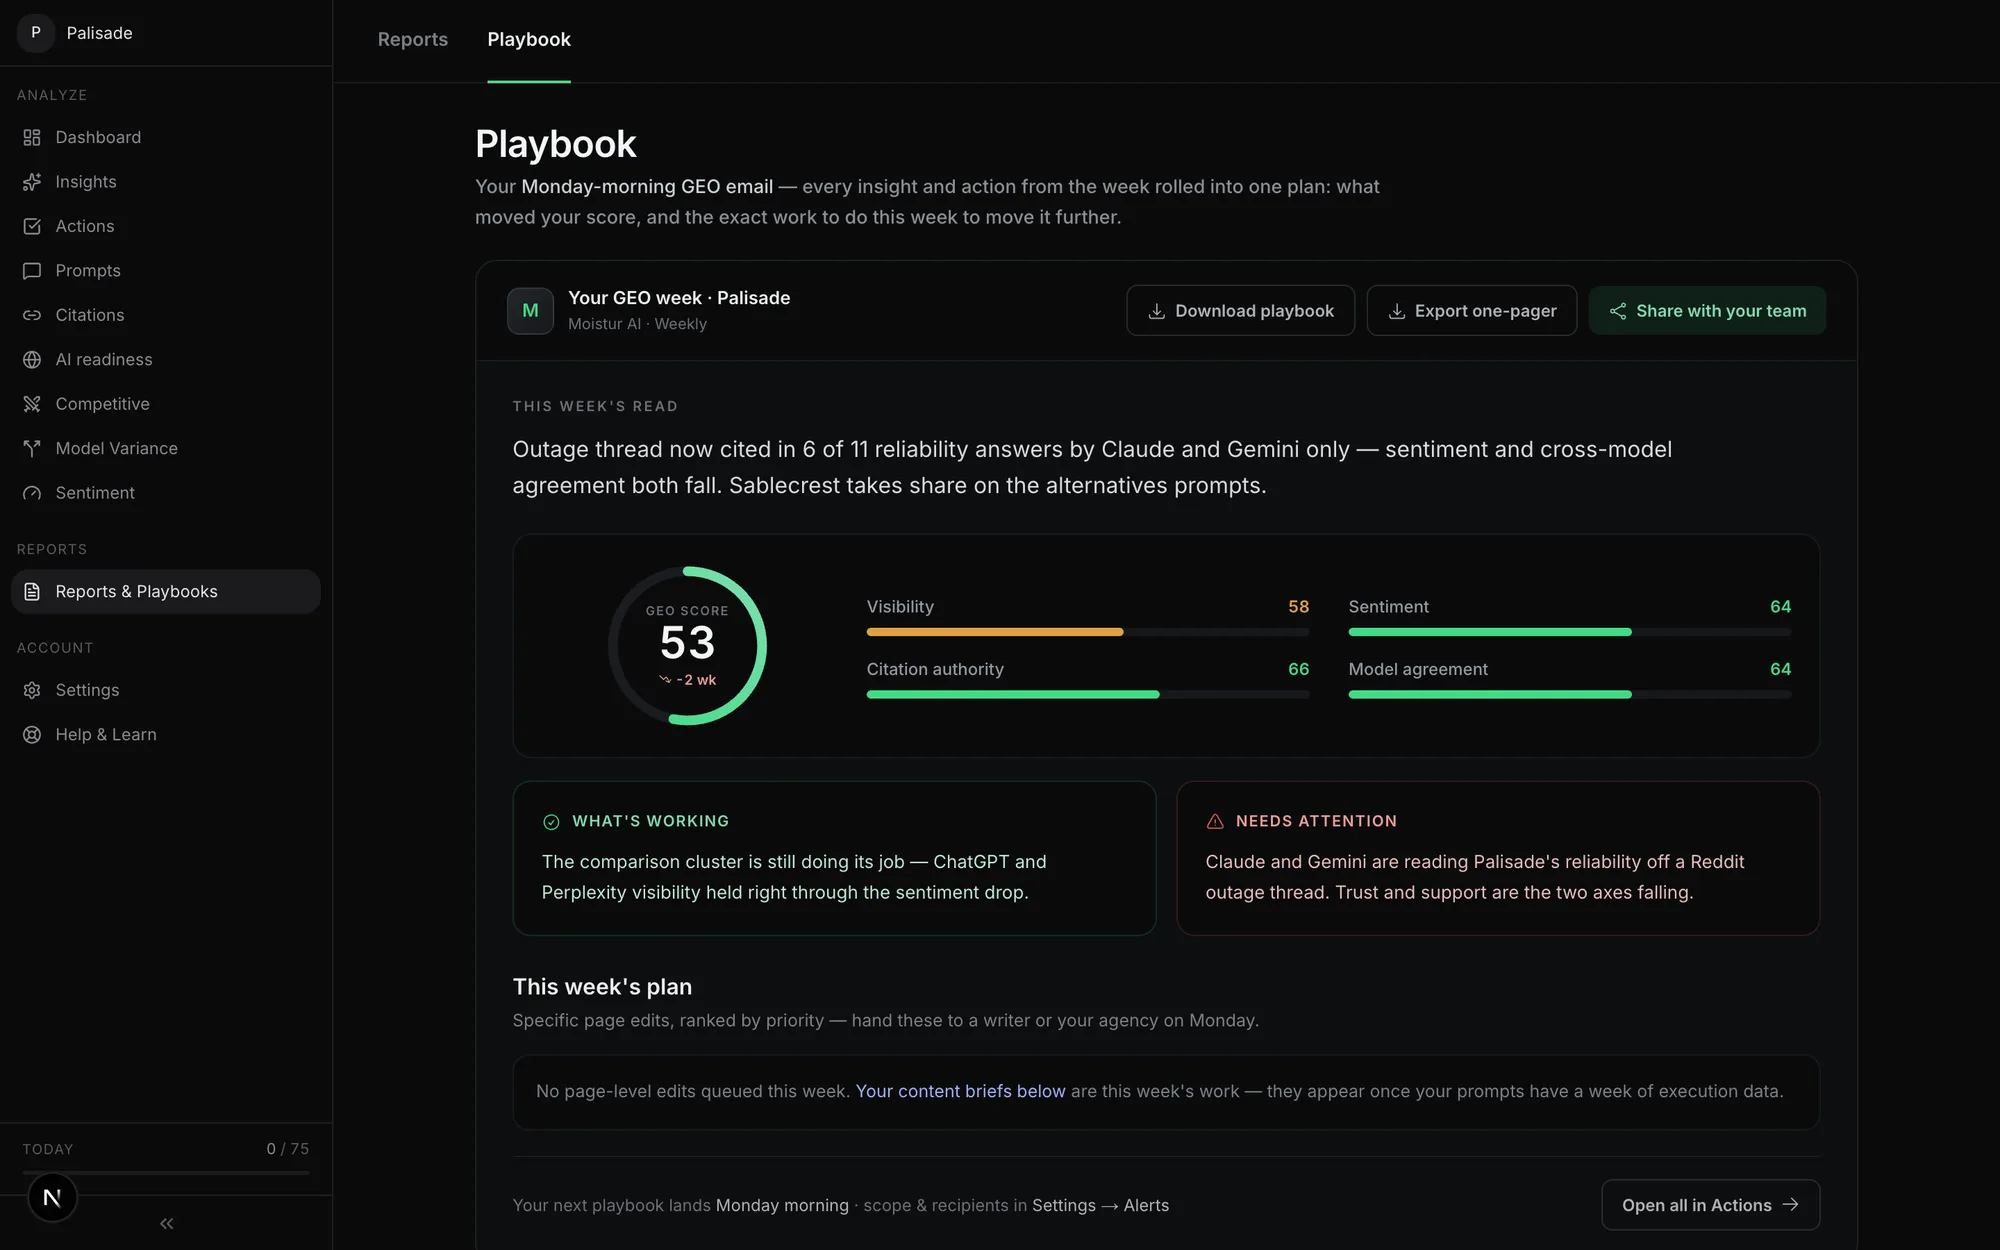Click the Reports & Playbooks document icon

pos(32,592)
